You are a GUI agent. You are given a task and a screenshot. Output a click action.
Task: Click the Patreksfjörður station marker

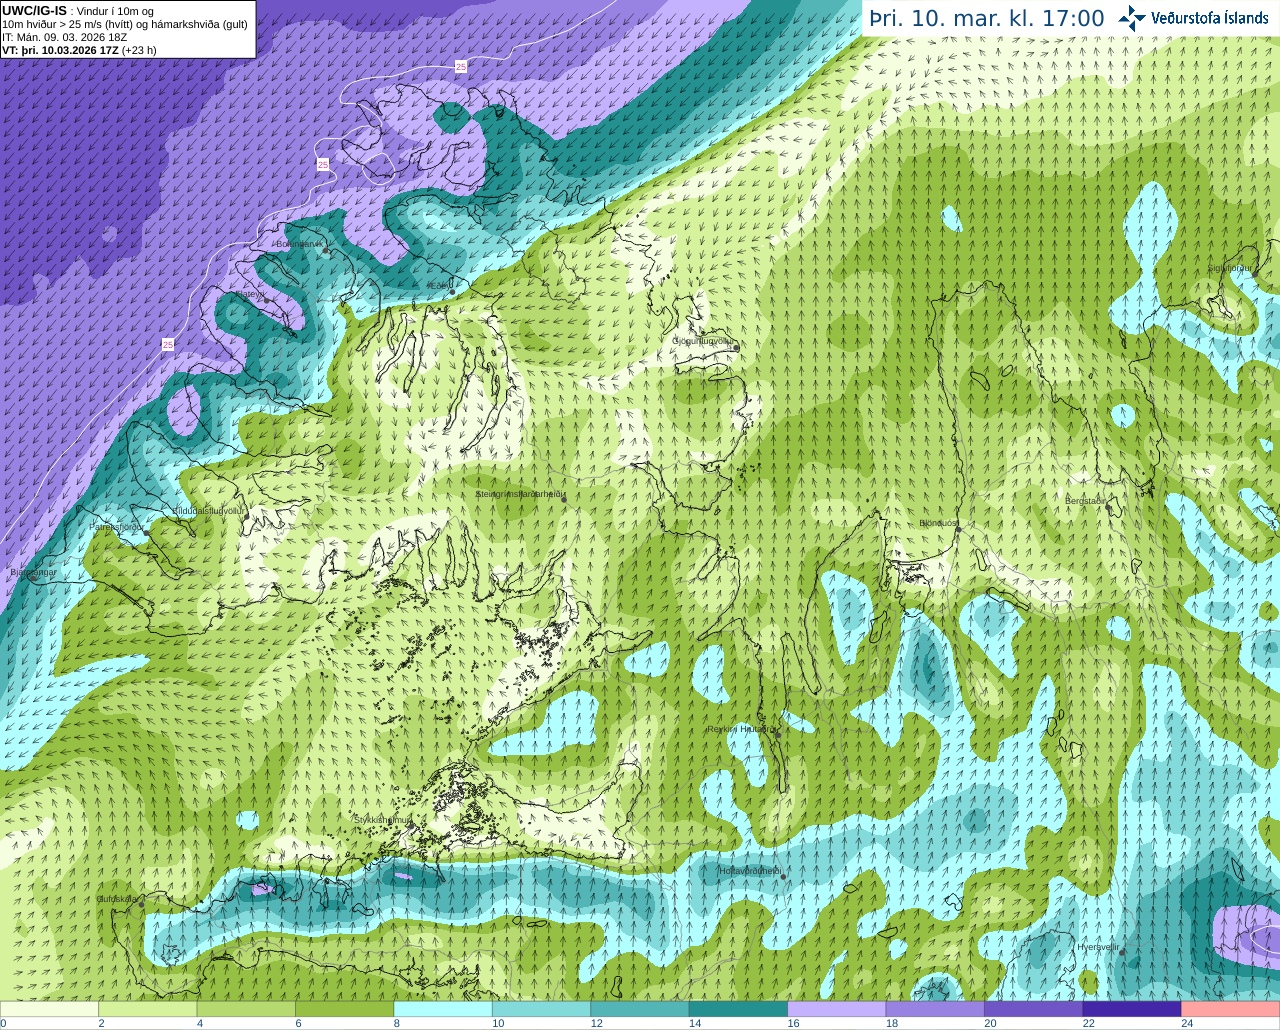point(147,533)
